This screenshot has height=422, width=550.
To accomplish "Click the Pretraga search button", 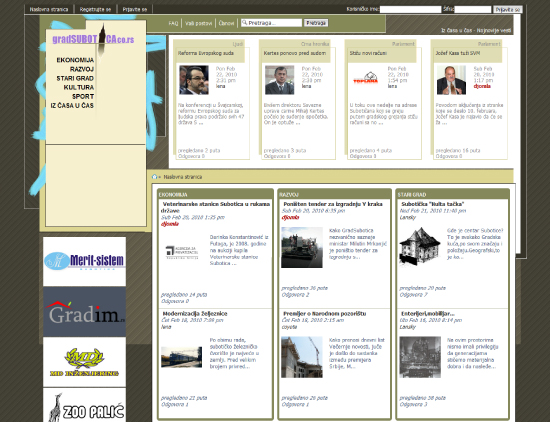I will point(316,23).
